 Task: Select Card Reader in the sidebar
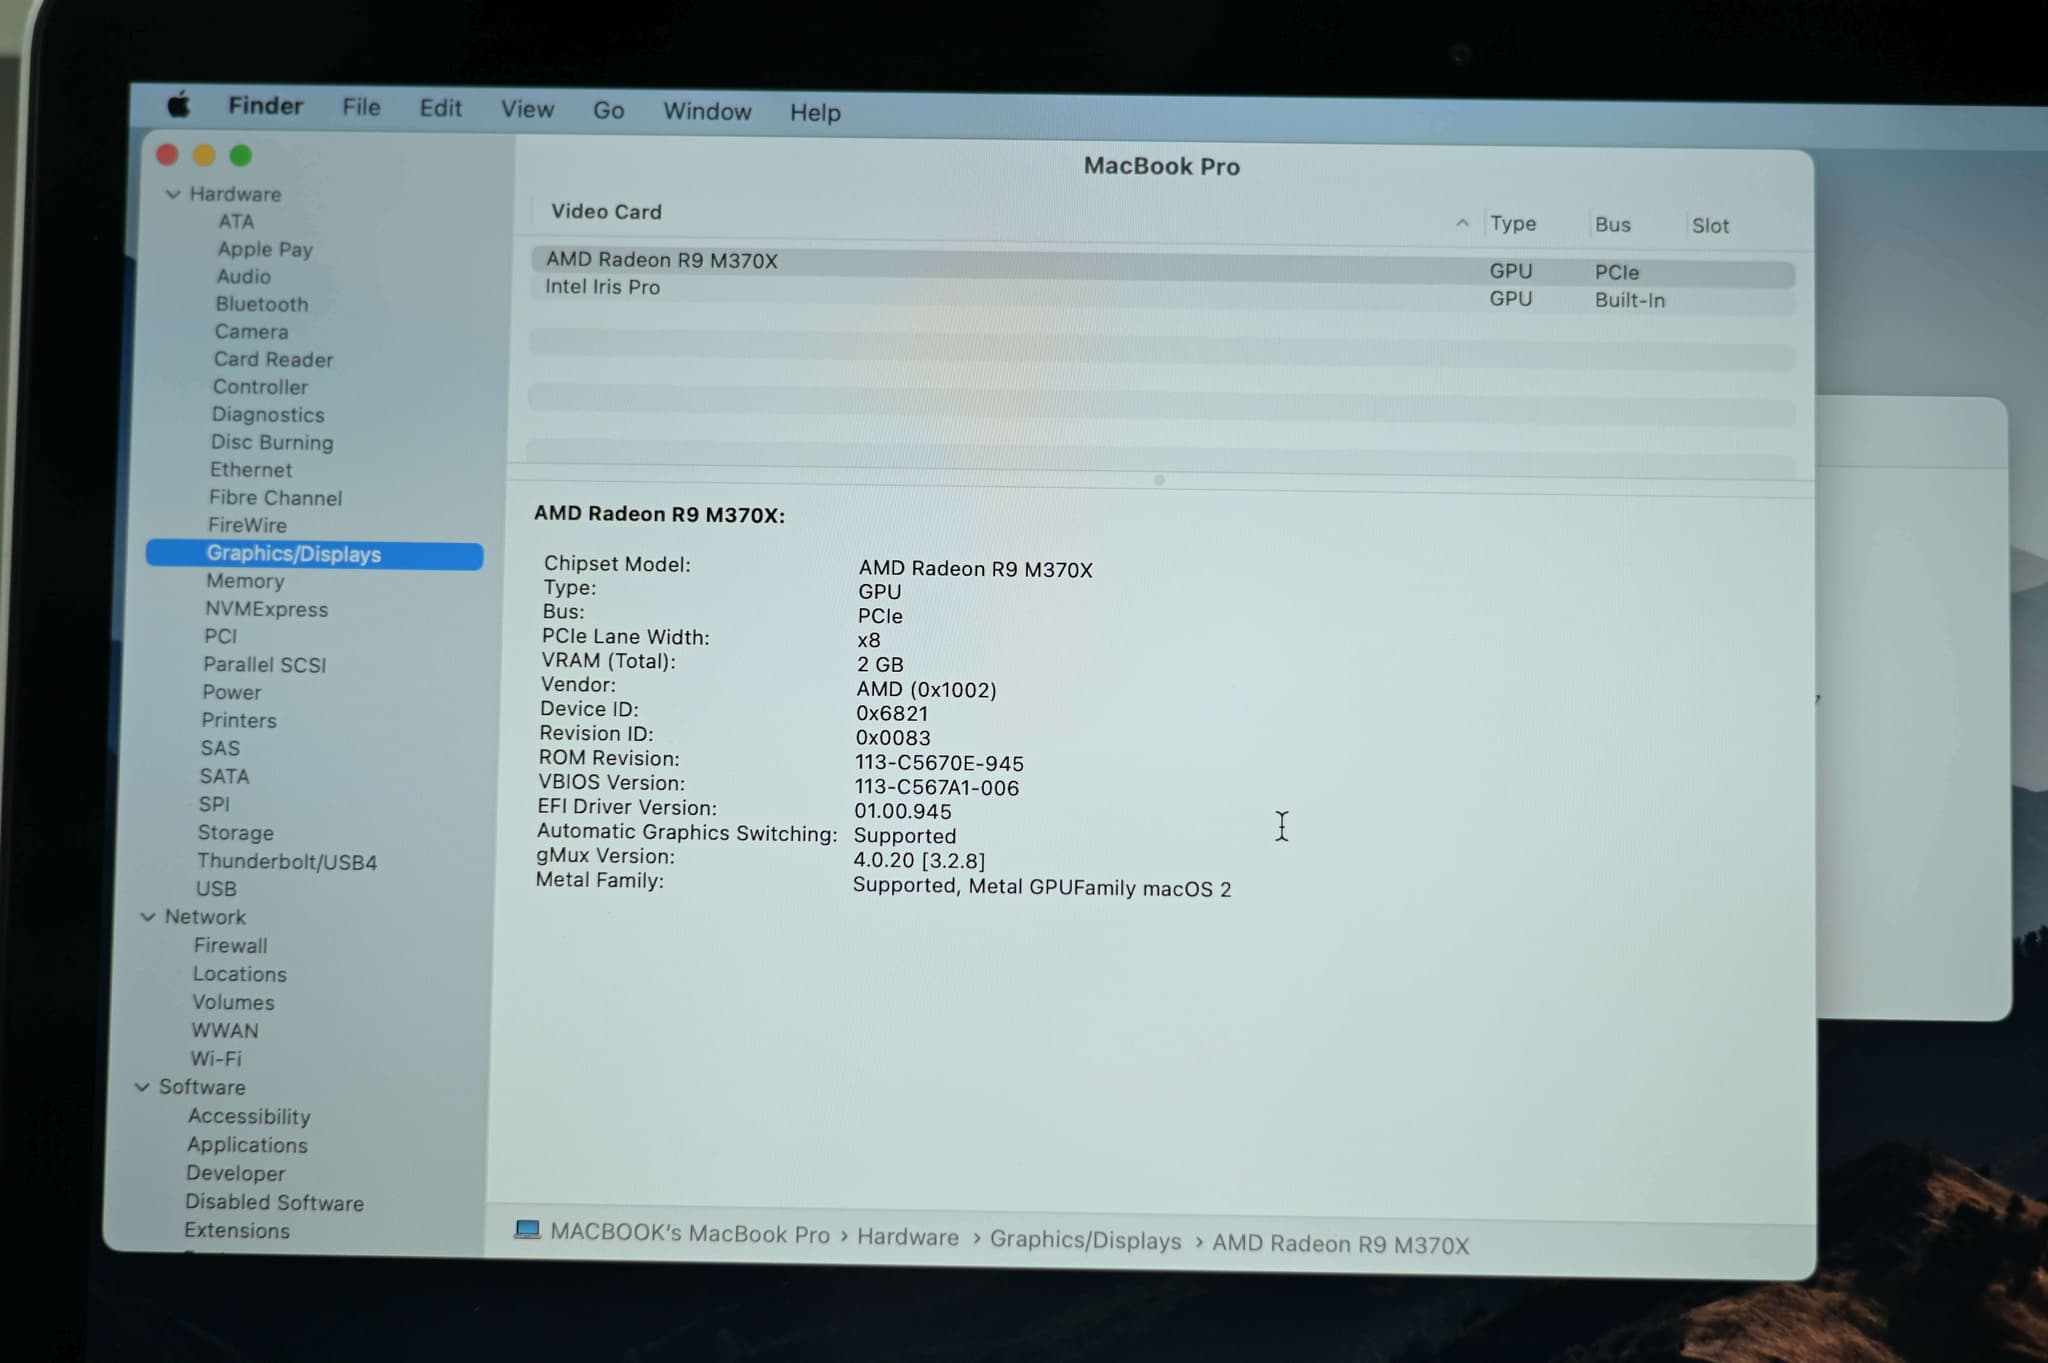pyautogui.click(x=273, y=360)
